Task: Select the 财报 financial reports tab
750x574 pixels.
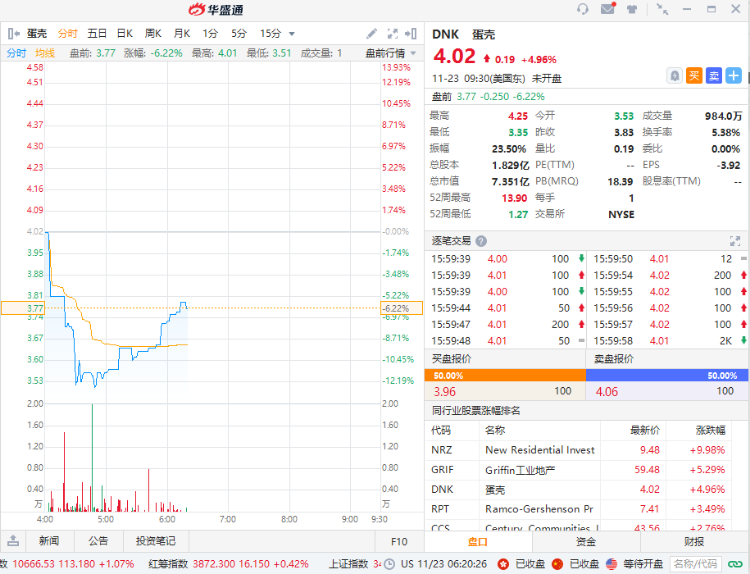Action: 694,541
